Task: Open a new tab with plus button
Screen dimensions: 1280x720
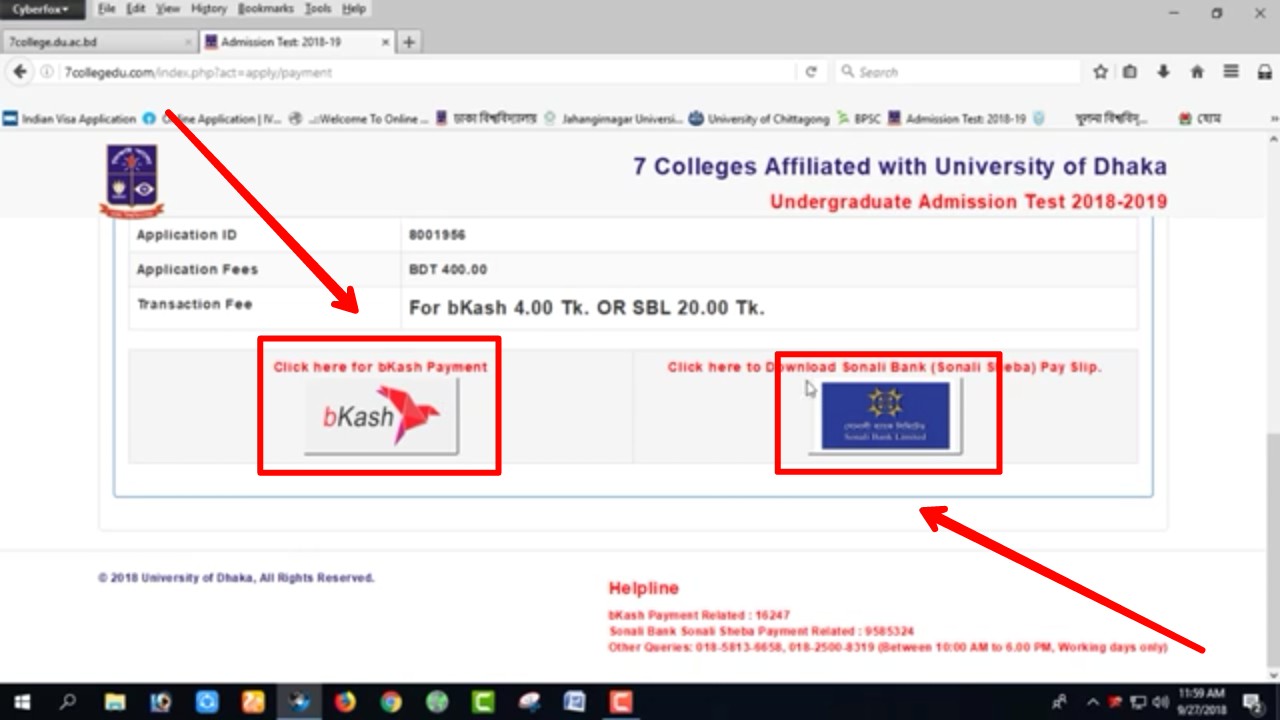Action: coord(408,42)
